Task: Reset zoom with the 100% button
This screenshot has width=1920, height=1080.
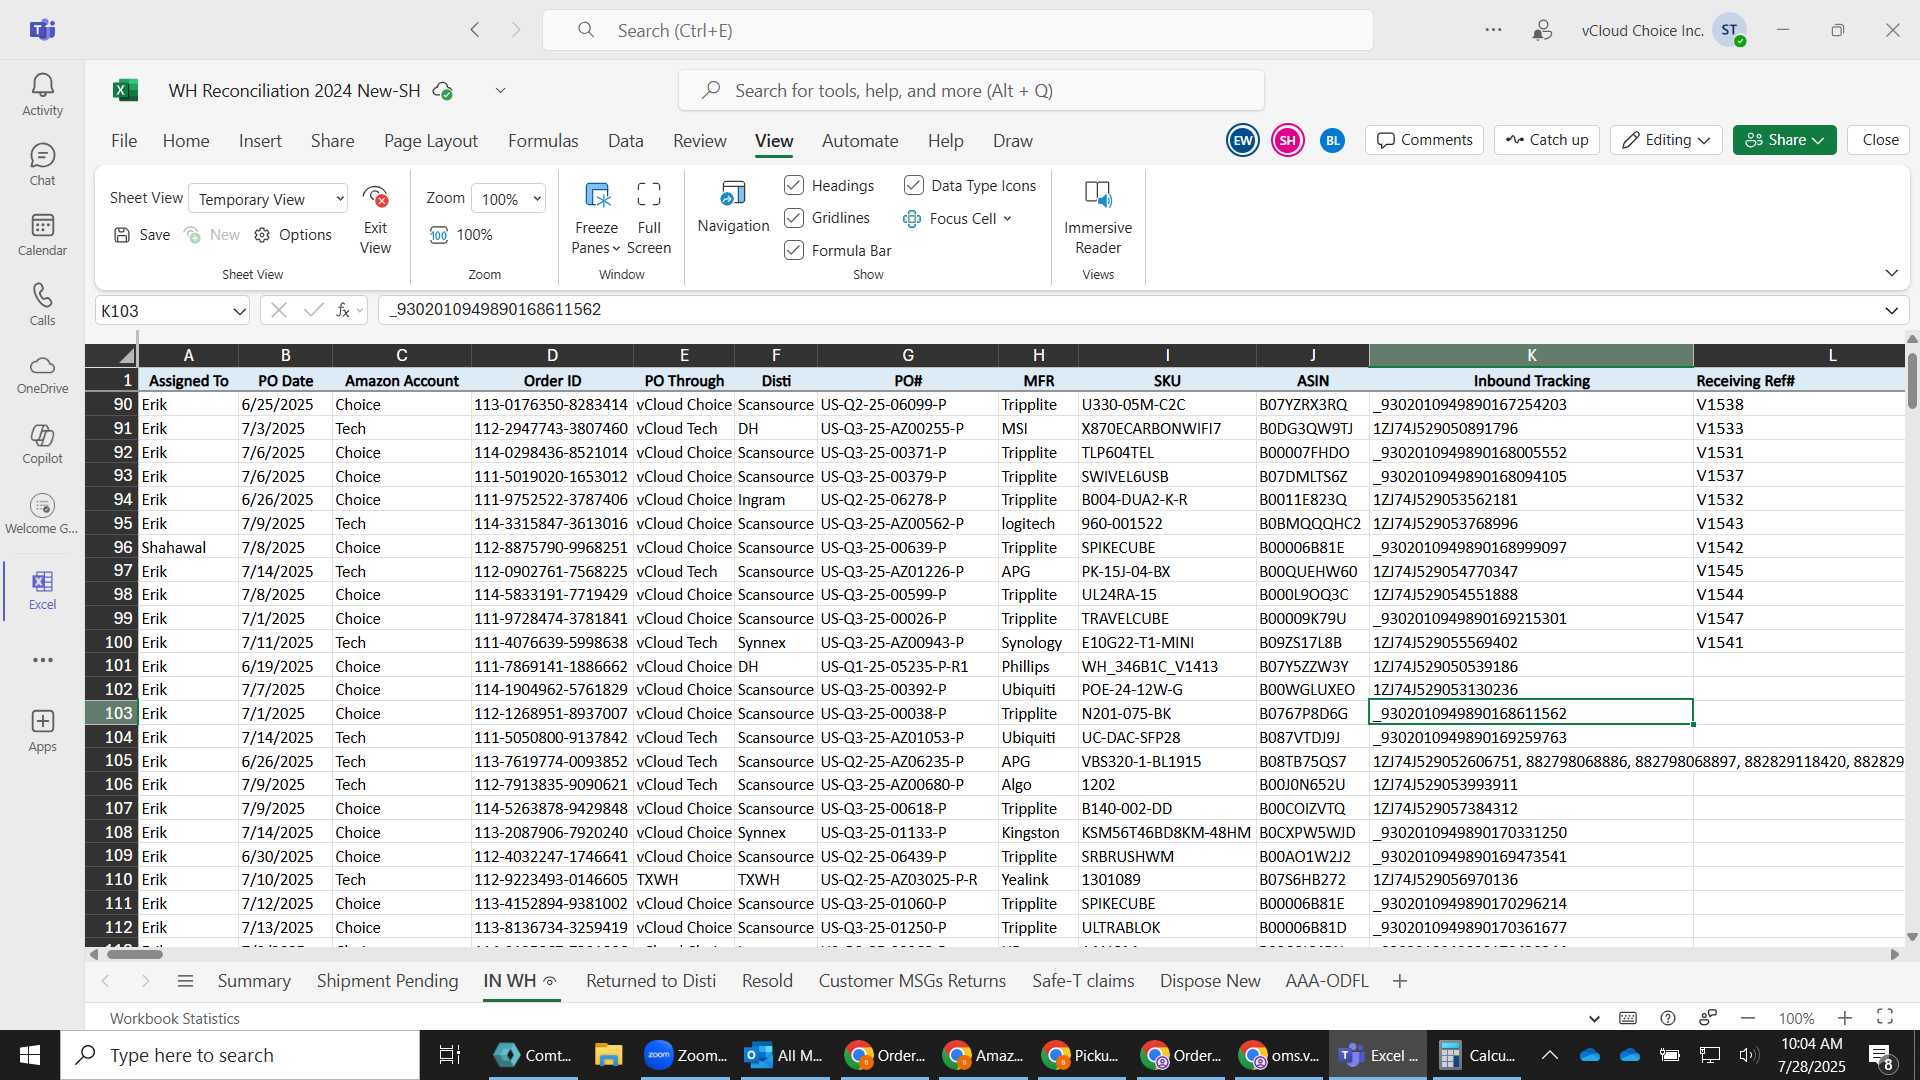Action: (461, 235)
